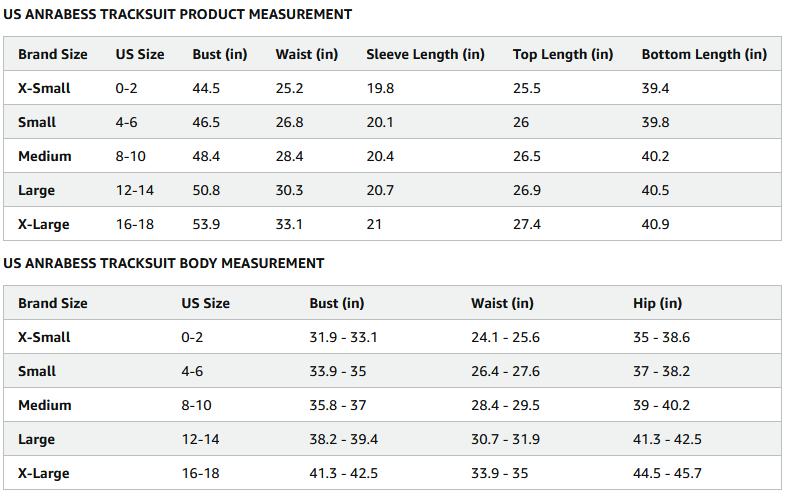792x499 pixels.
Task: Click the 'Top Length (in)' column header
Action: [x=563, y=54]
